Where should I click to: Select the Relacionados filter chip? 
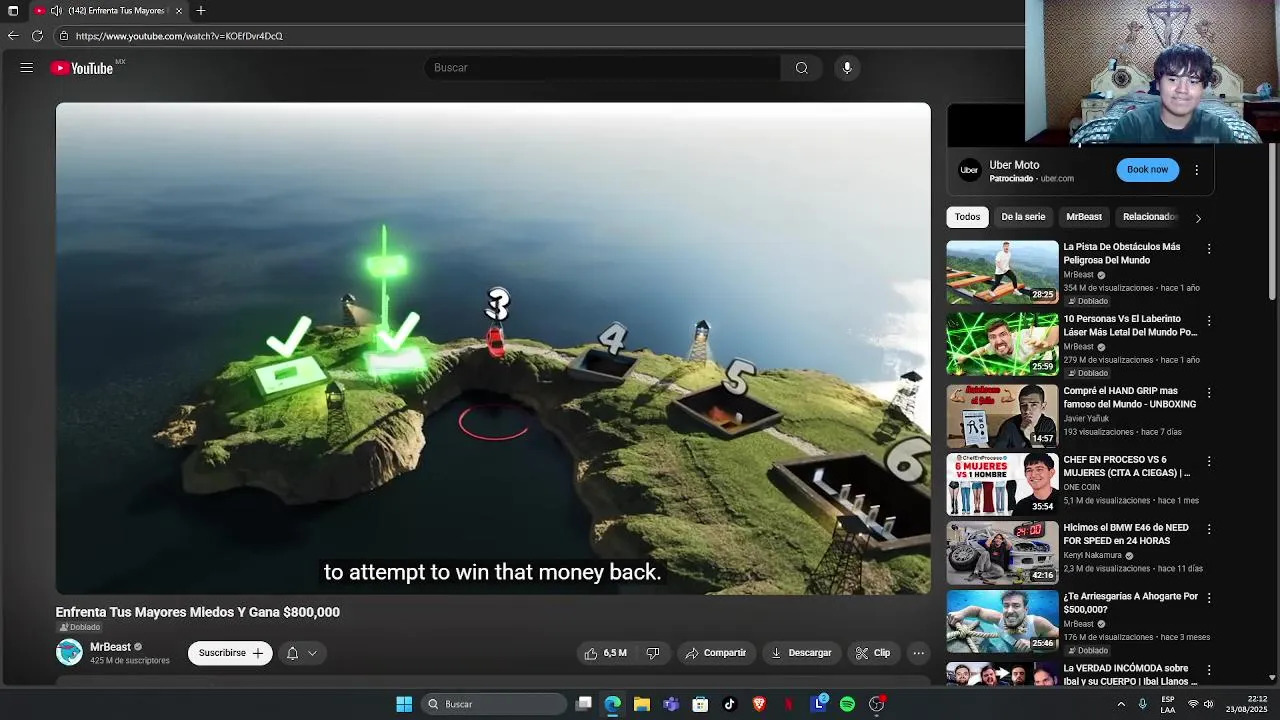pos(1150,217)
